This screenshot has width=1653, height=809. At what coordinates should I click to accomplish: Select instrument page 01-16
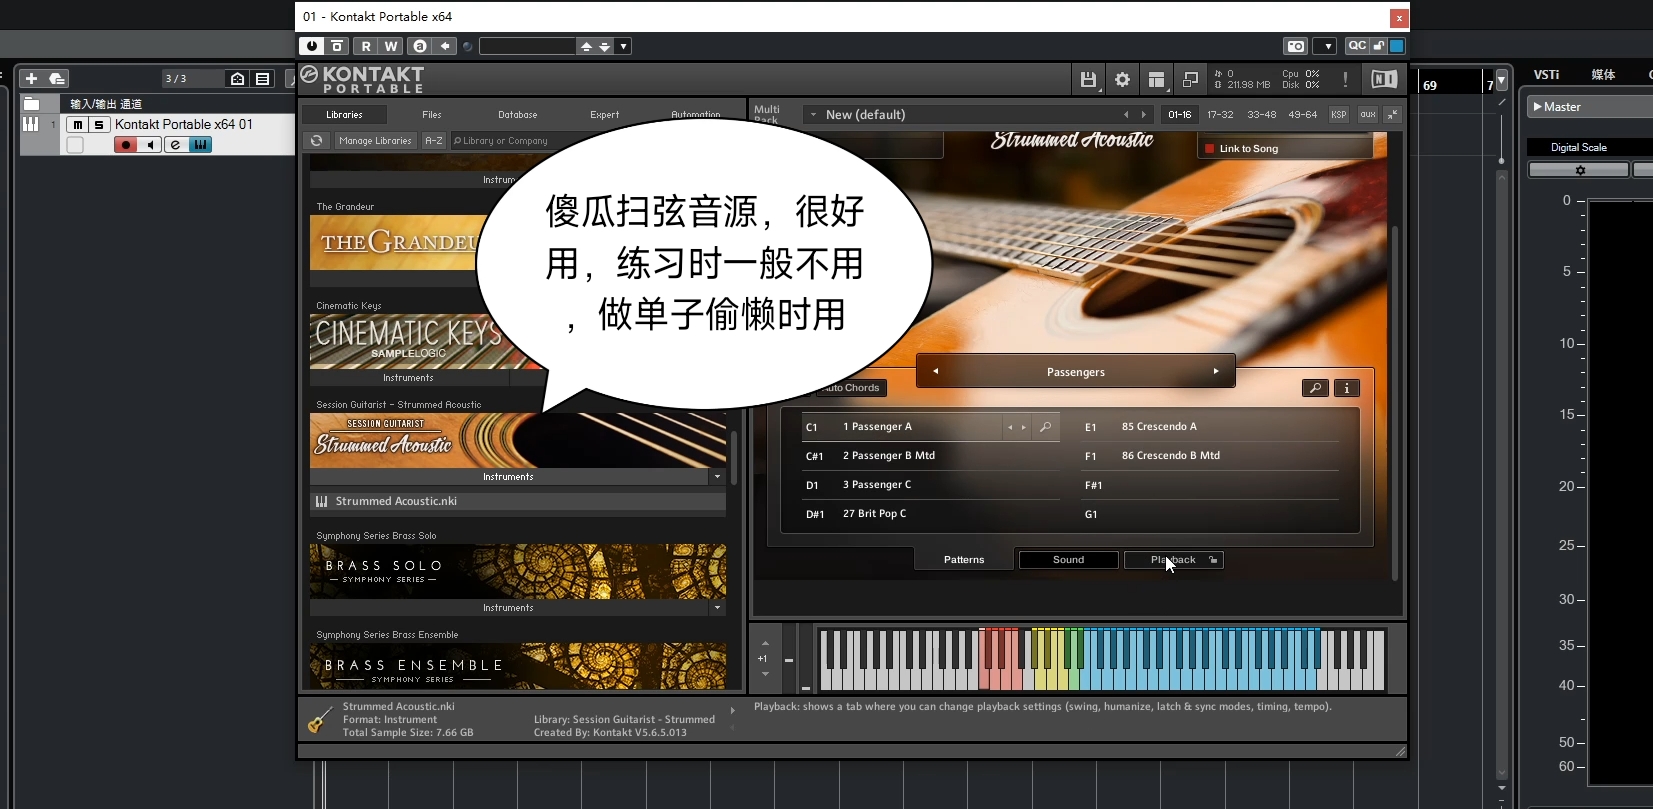[x=1180, y=115]
